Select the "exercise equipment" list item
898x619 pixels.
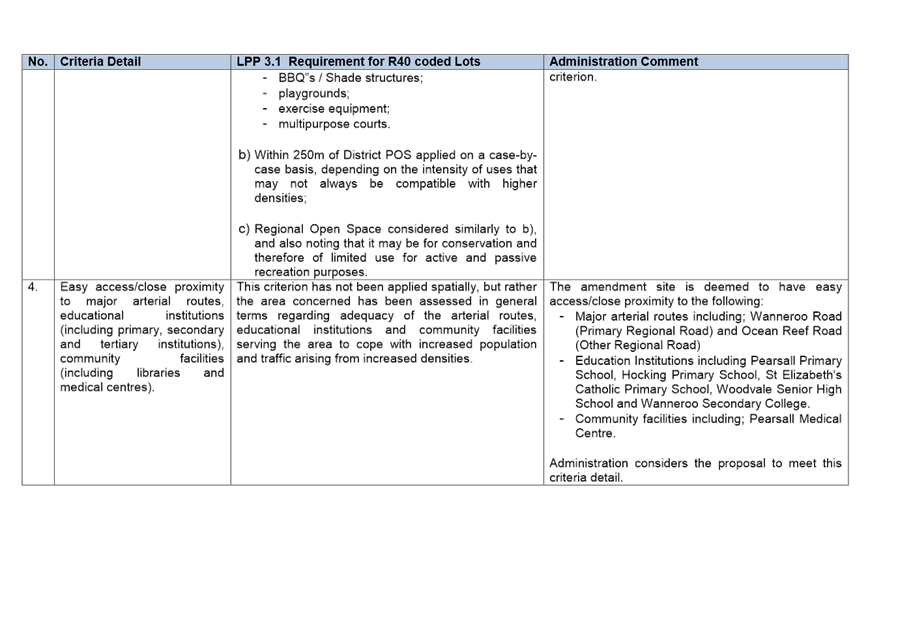point(334,109)
